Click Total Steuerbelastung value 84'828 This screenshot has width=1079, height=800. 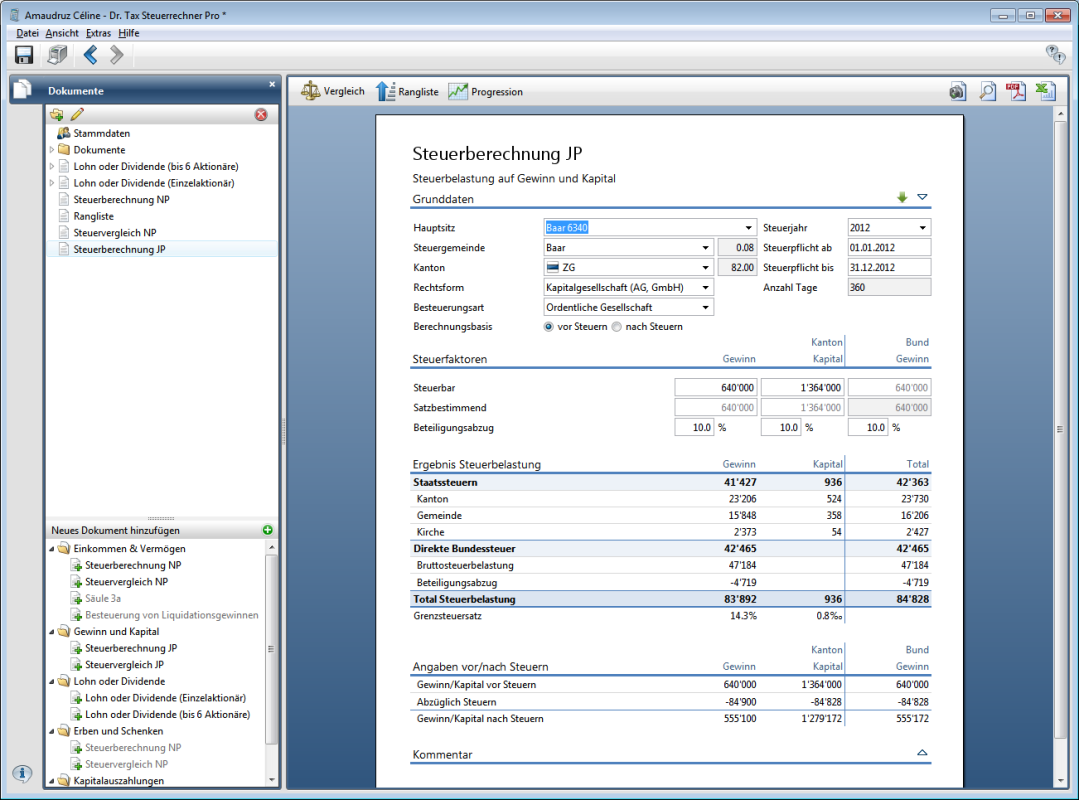coord(912,599)
